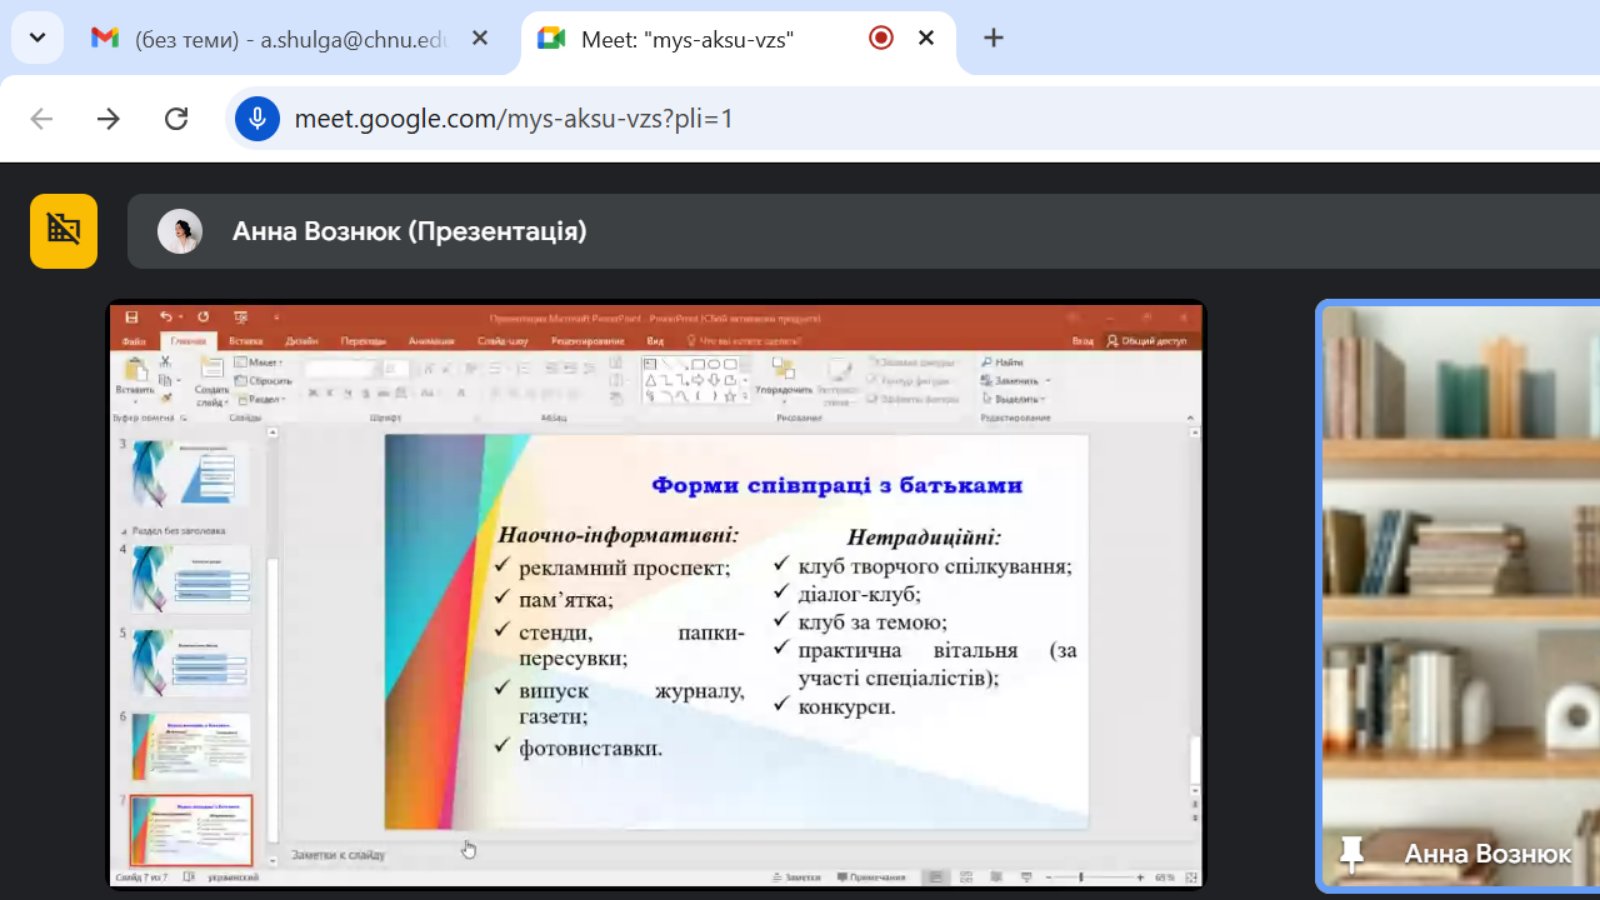Select slide 5 thumbnail in the slide panel

tap(191, 662)
